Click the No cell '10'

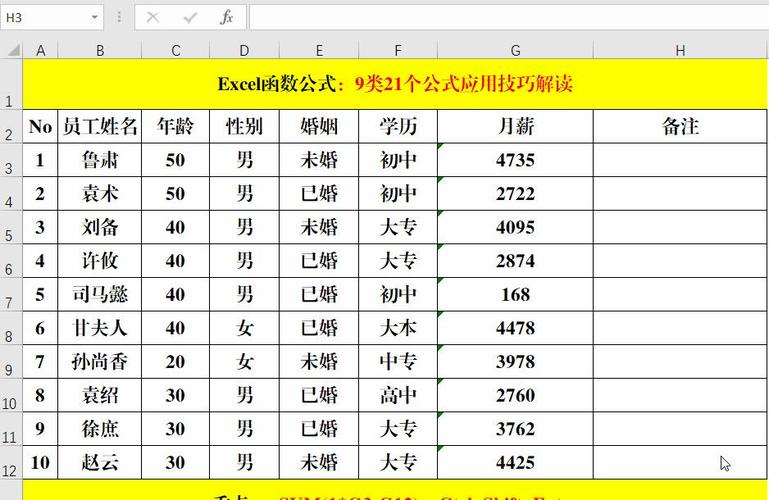click(41, 463)
